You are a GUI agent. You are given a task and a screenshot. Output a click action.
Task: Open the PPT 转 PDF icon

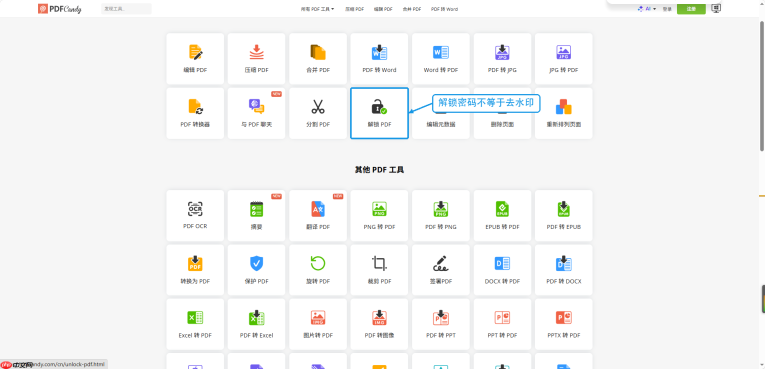click(502, 318)
